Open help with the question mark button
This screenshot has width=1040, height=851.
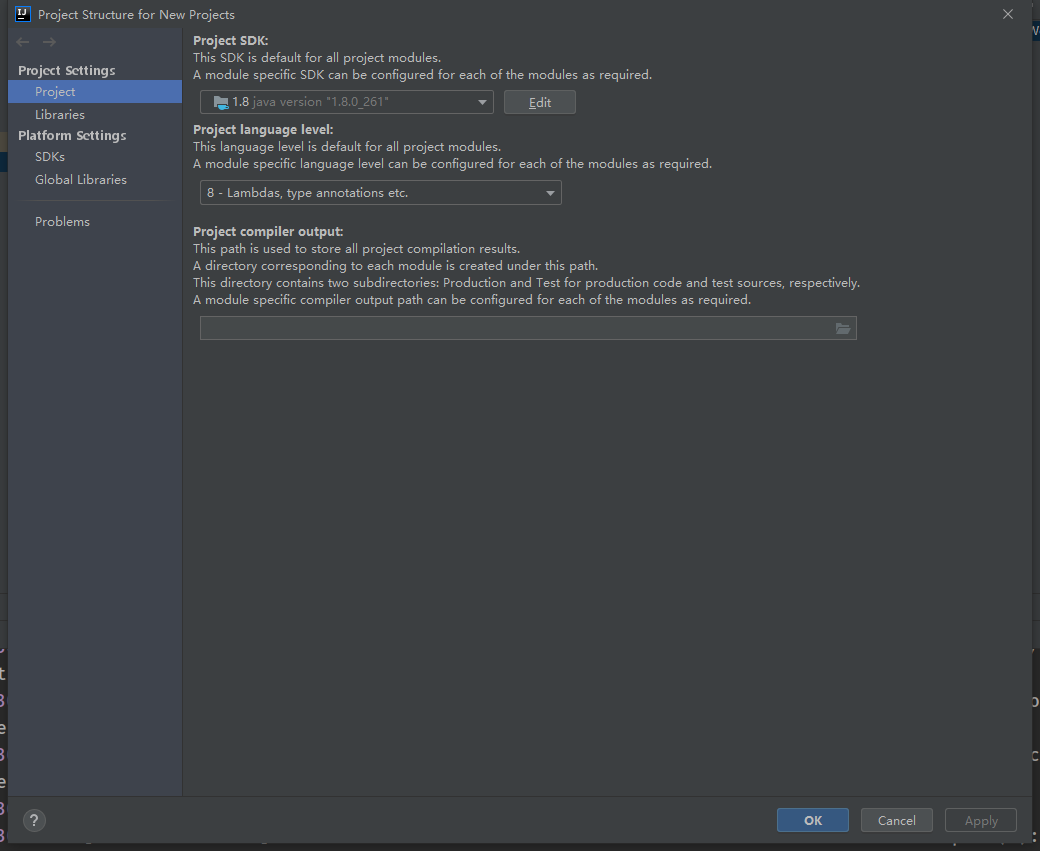[x=34, y=820]
